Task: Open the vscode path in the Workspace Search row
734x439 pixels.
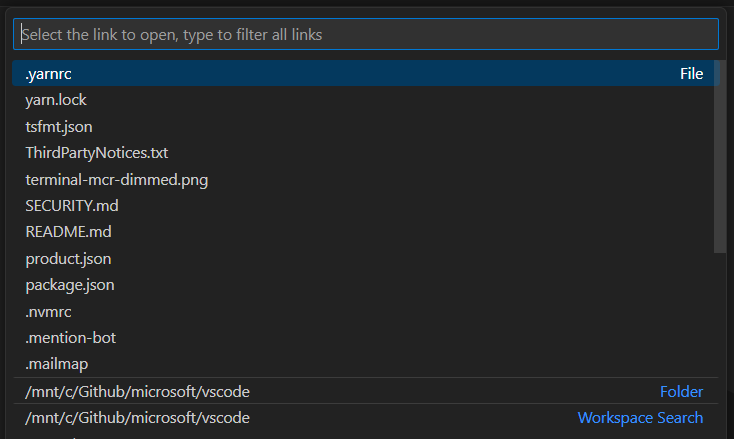Action: click(x=137, y=417)
